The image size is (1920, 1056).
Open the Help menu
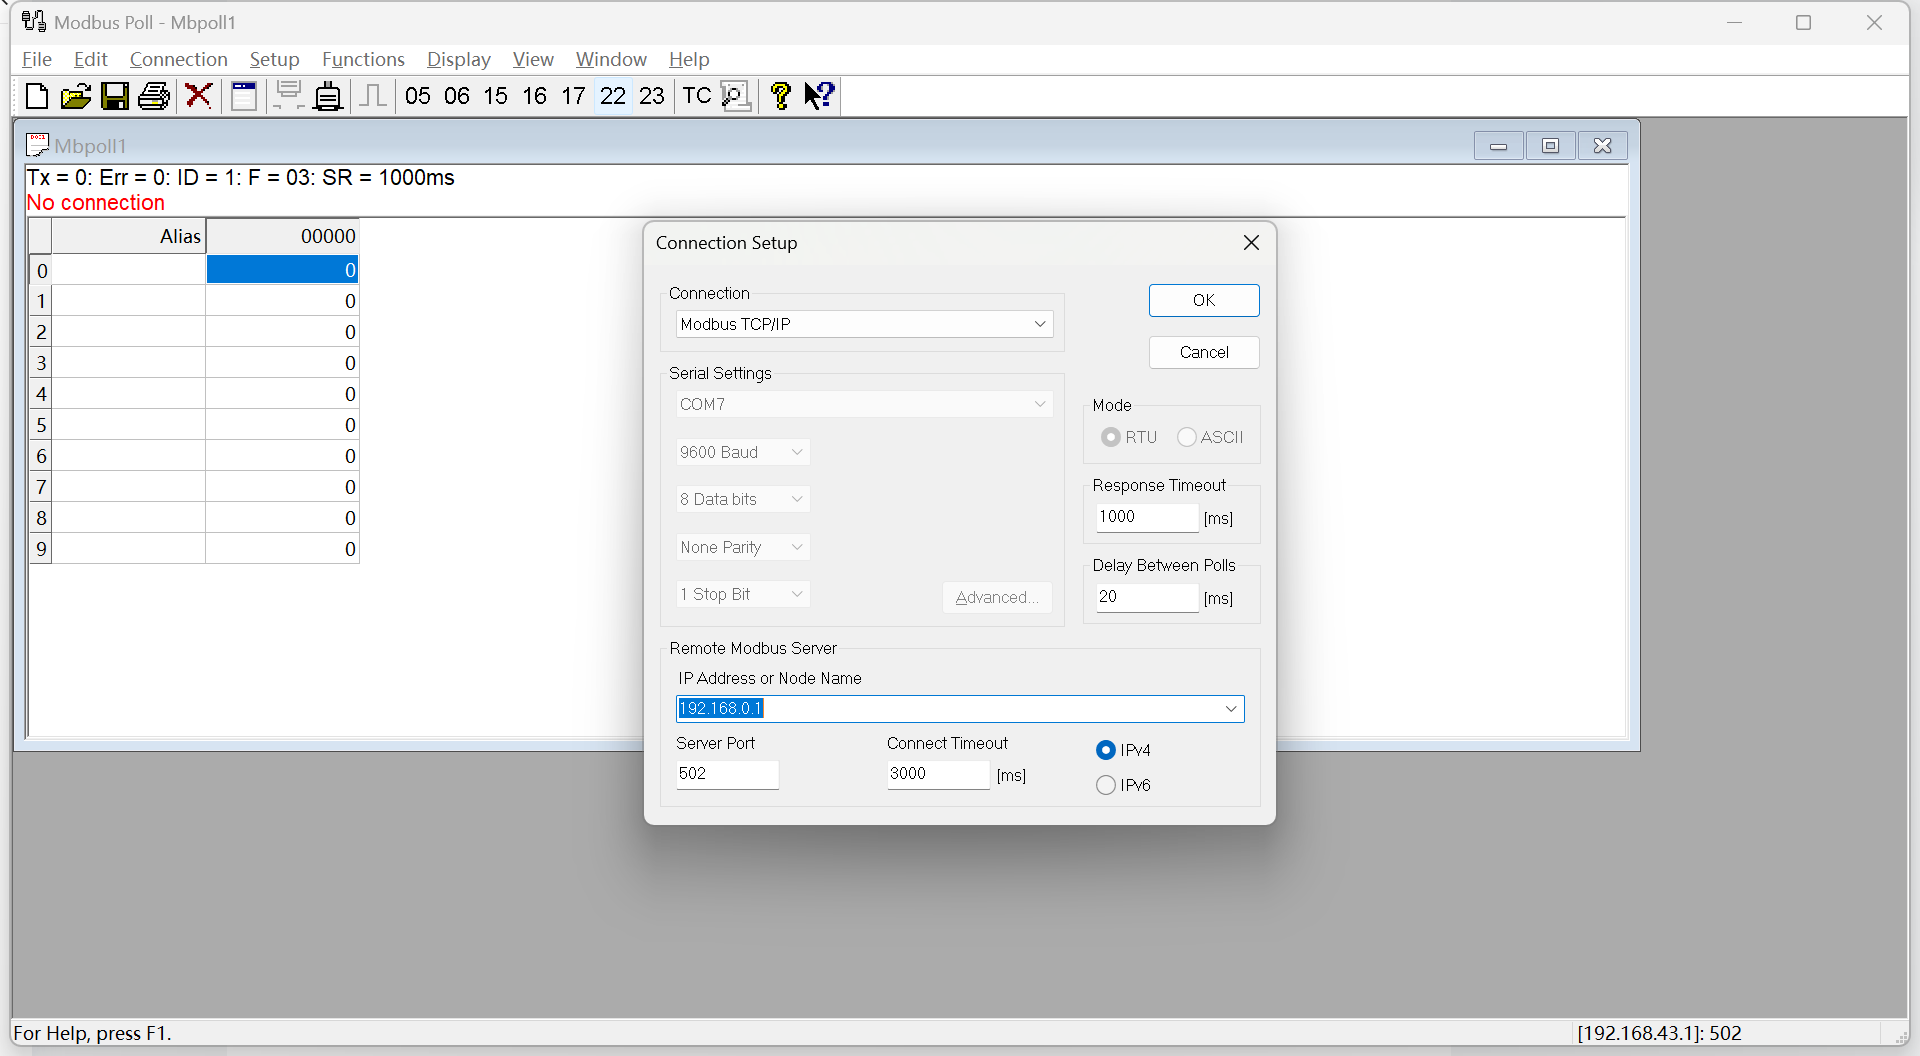click(x=689, y=59)
